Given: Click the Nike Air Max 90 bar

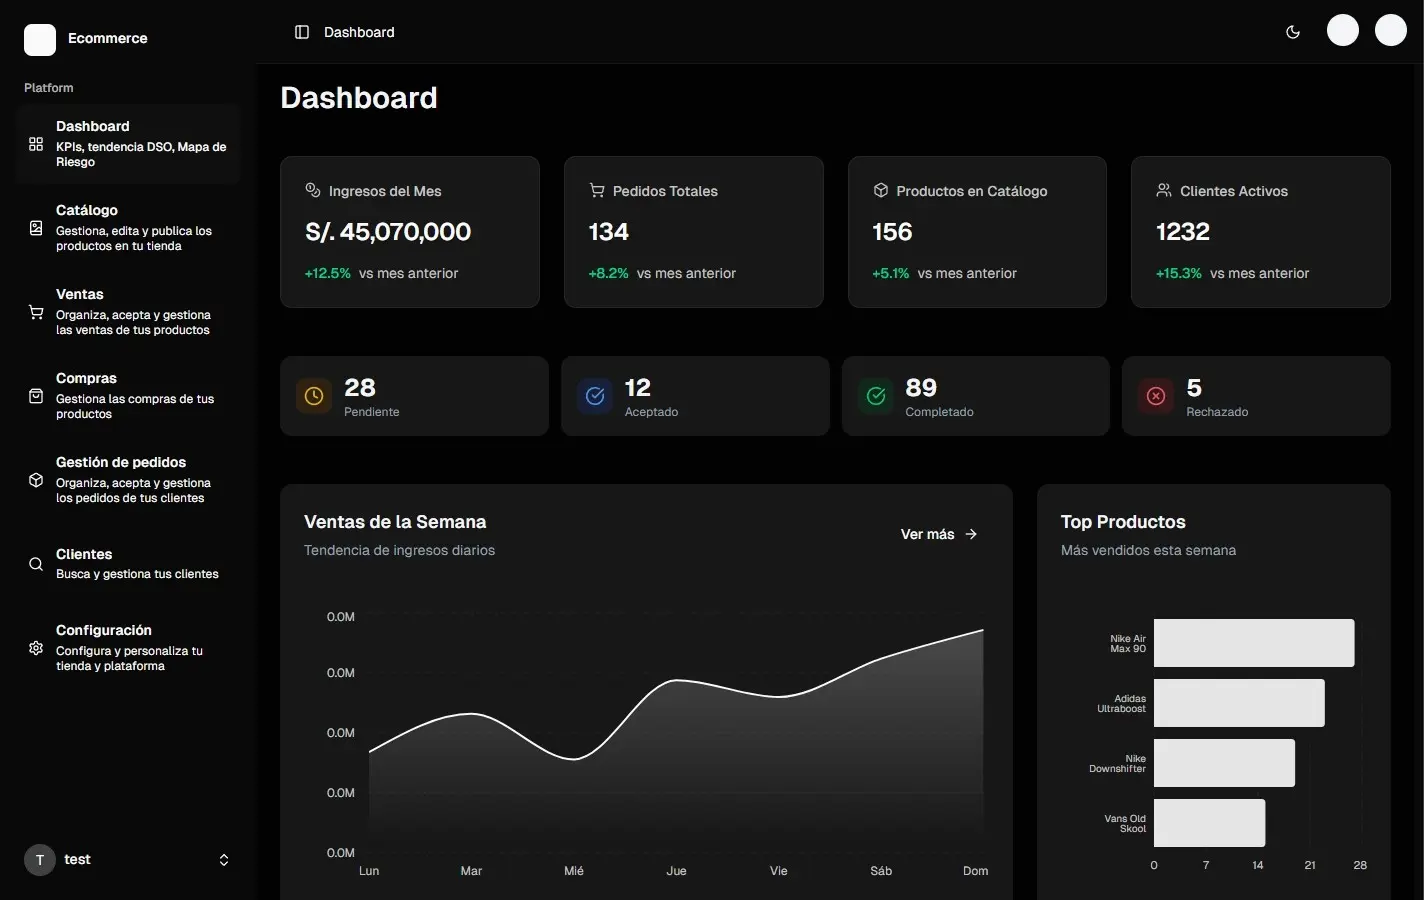Looking at the screenshot, I should 1253,643.
